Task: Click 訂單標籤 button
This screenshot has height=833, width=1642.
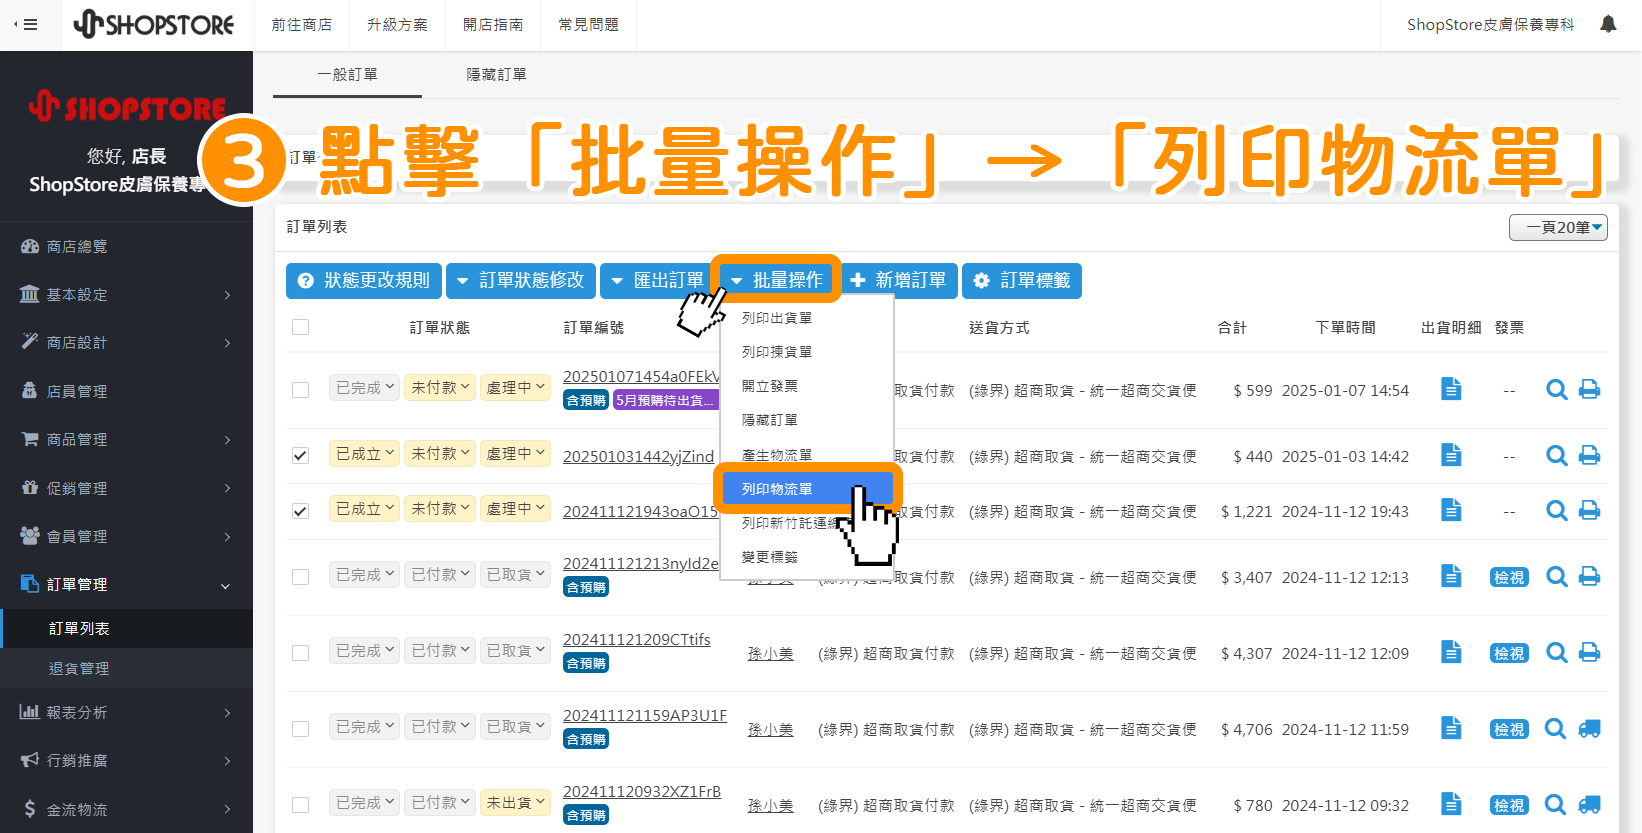Action: point(1022,281)
